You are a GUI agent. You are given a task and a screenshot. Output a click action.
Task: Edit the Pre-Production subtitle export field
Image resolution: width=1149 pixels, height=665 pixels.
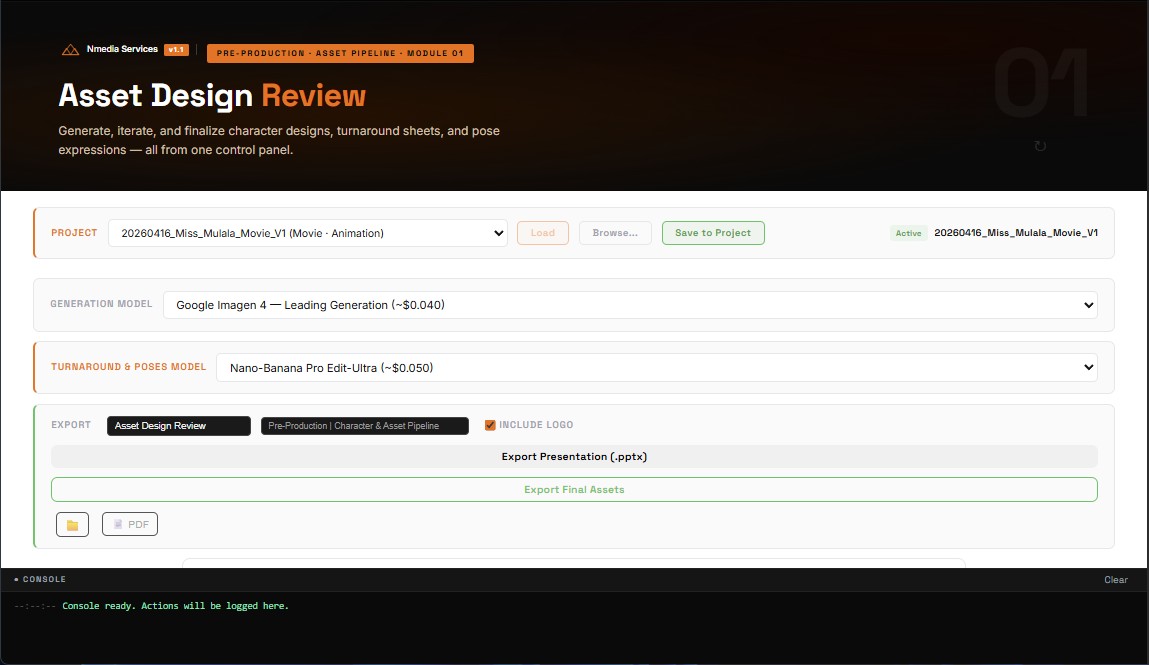tap(365, 426)
